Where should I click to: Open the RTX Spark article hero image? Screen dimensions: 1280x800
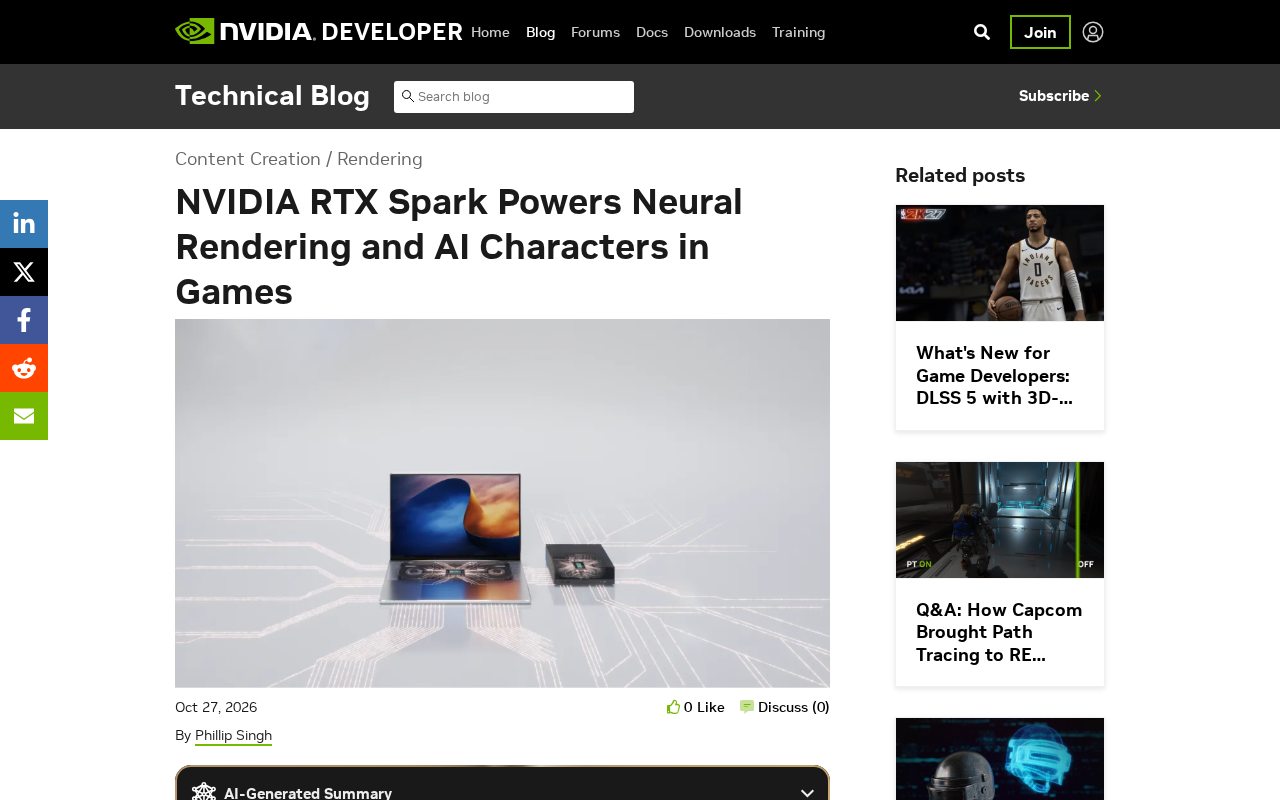coord(502,503)
